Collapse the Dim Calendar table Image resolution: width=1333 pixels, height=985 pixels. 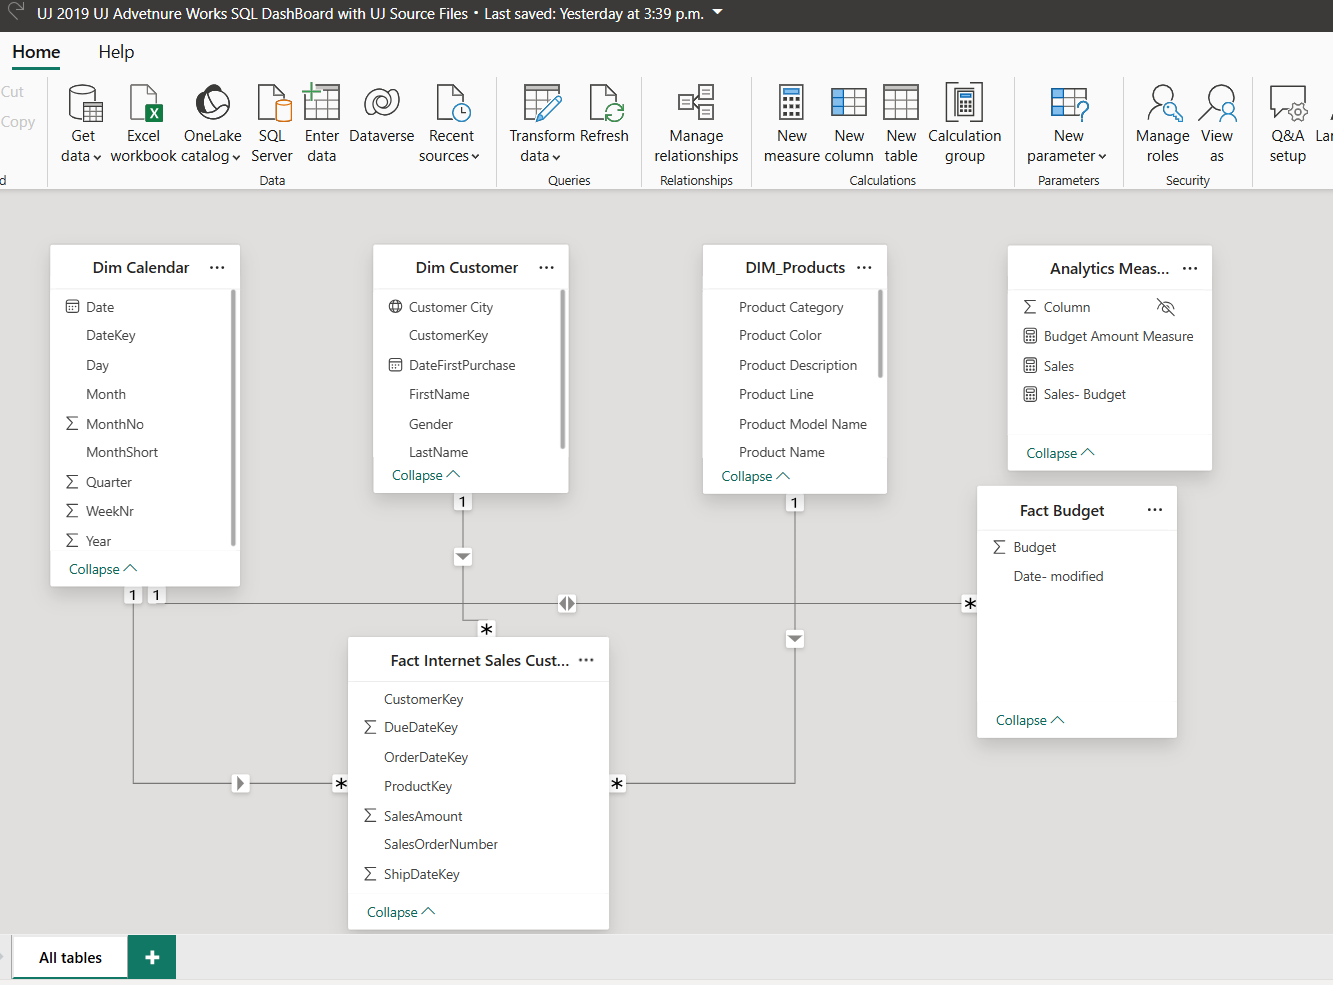103,569
